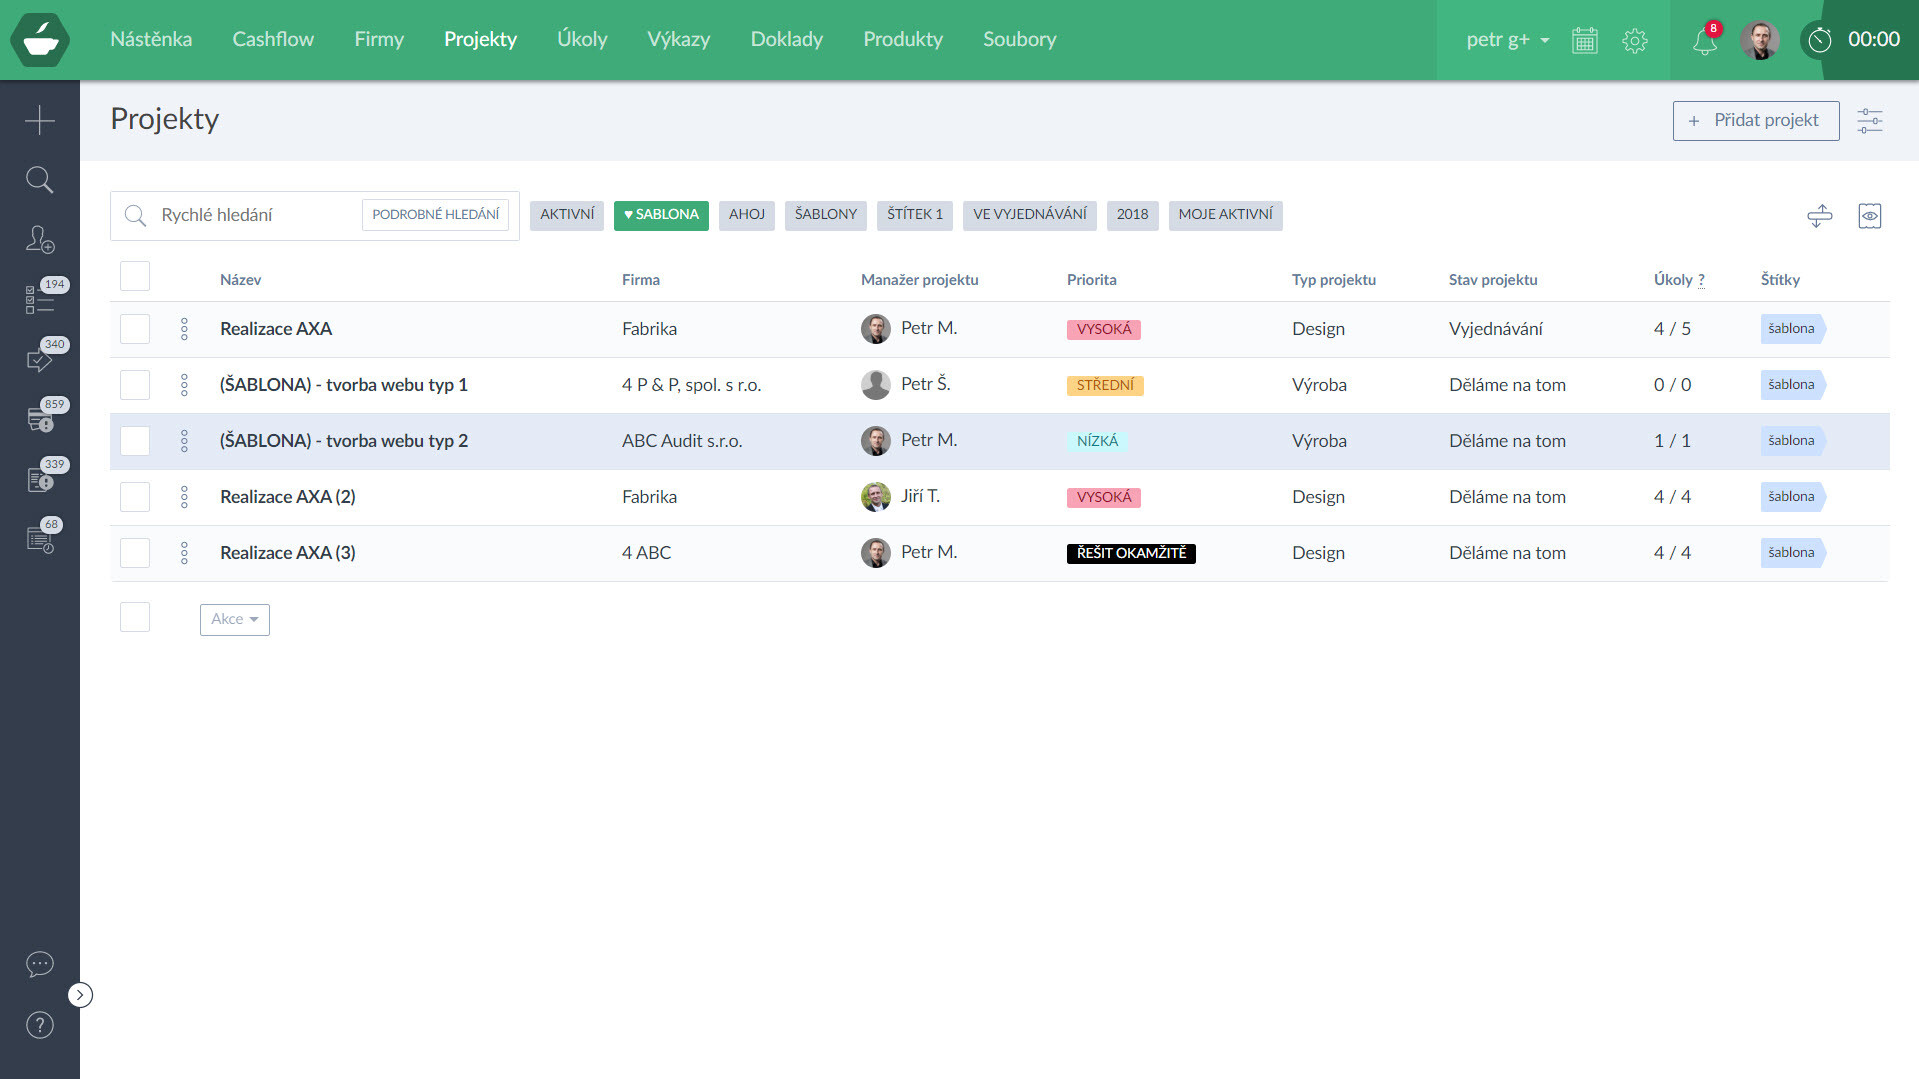Expand the collapsed left sidebar
This screenshot has width=1919, height=1079.
pyautogui.click(x=80, y=995)
